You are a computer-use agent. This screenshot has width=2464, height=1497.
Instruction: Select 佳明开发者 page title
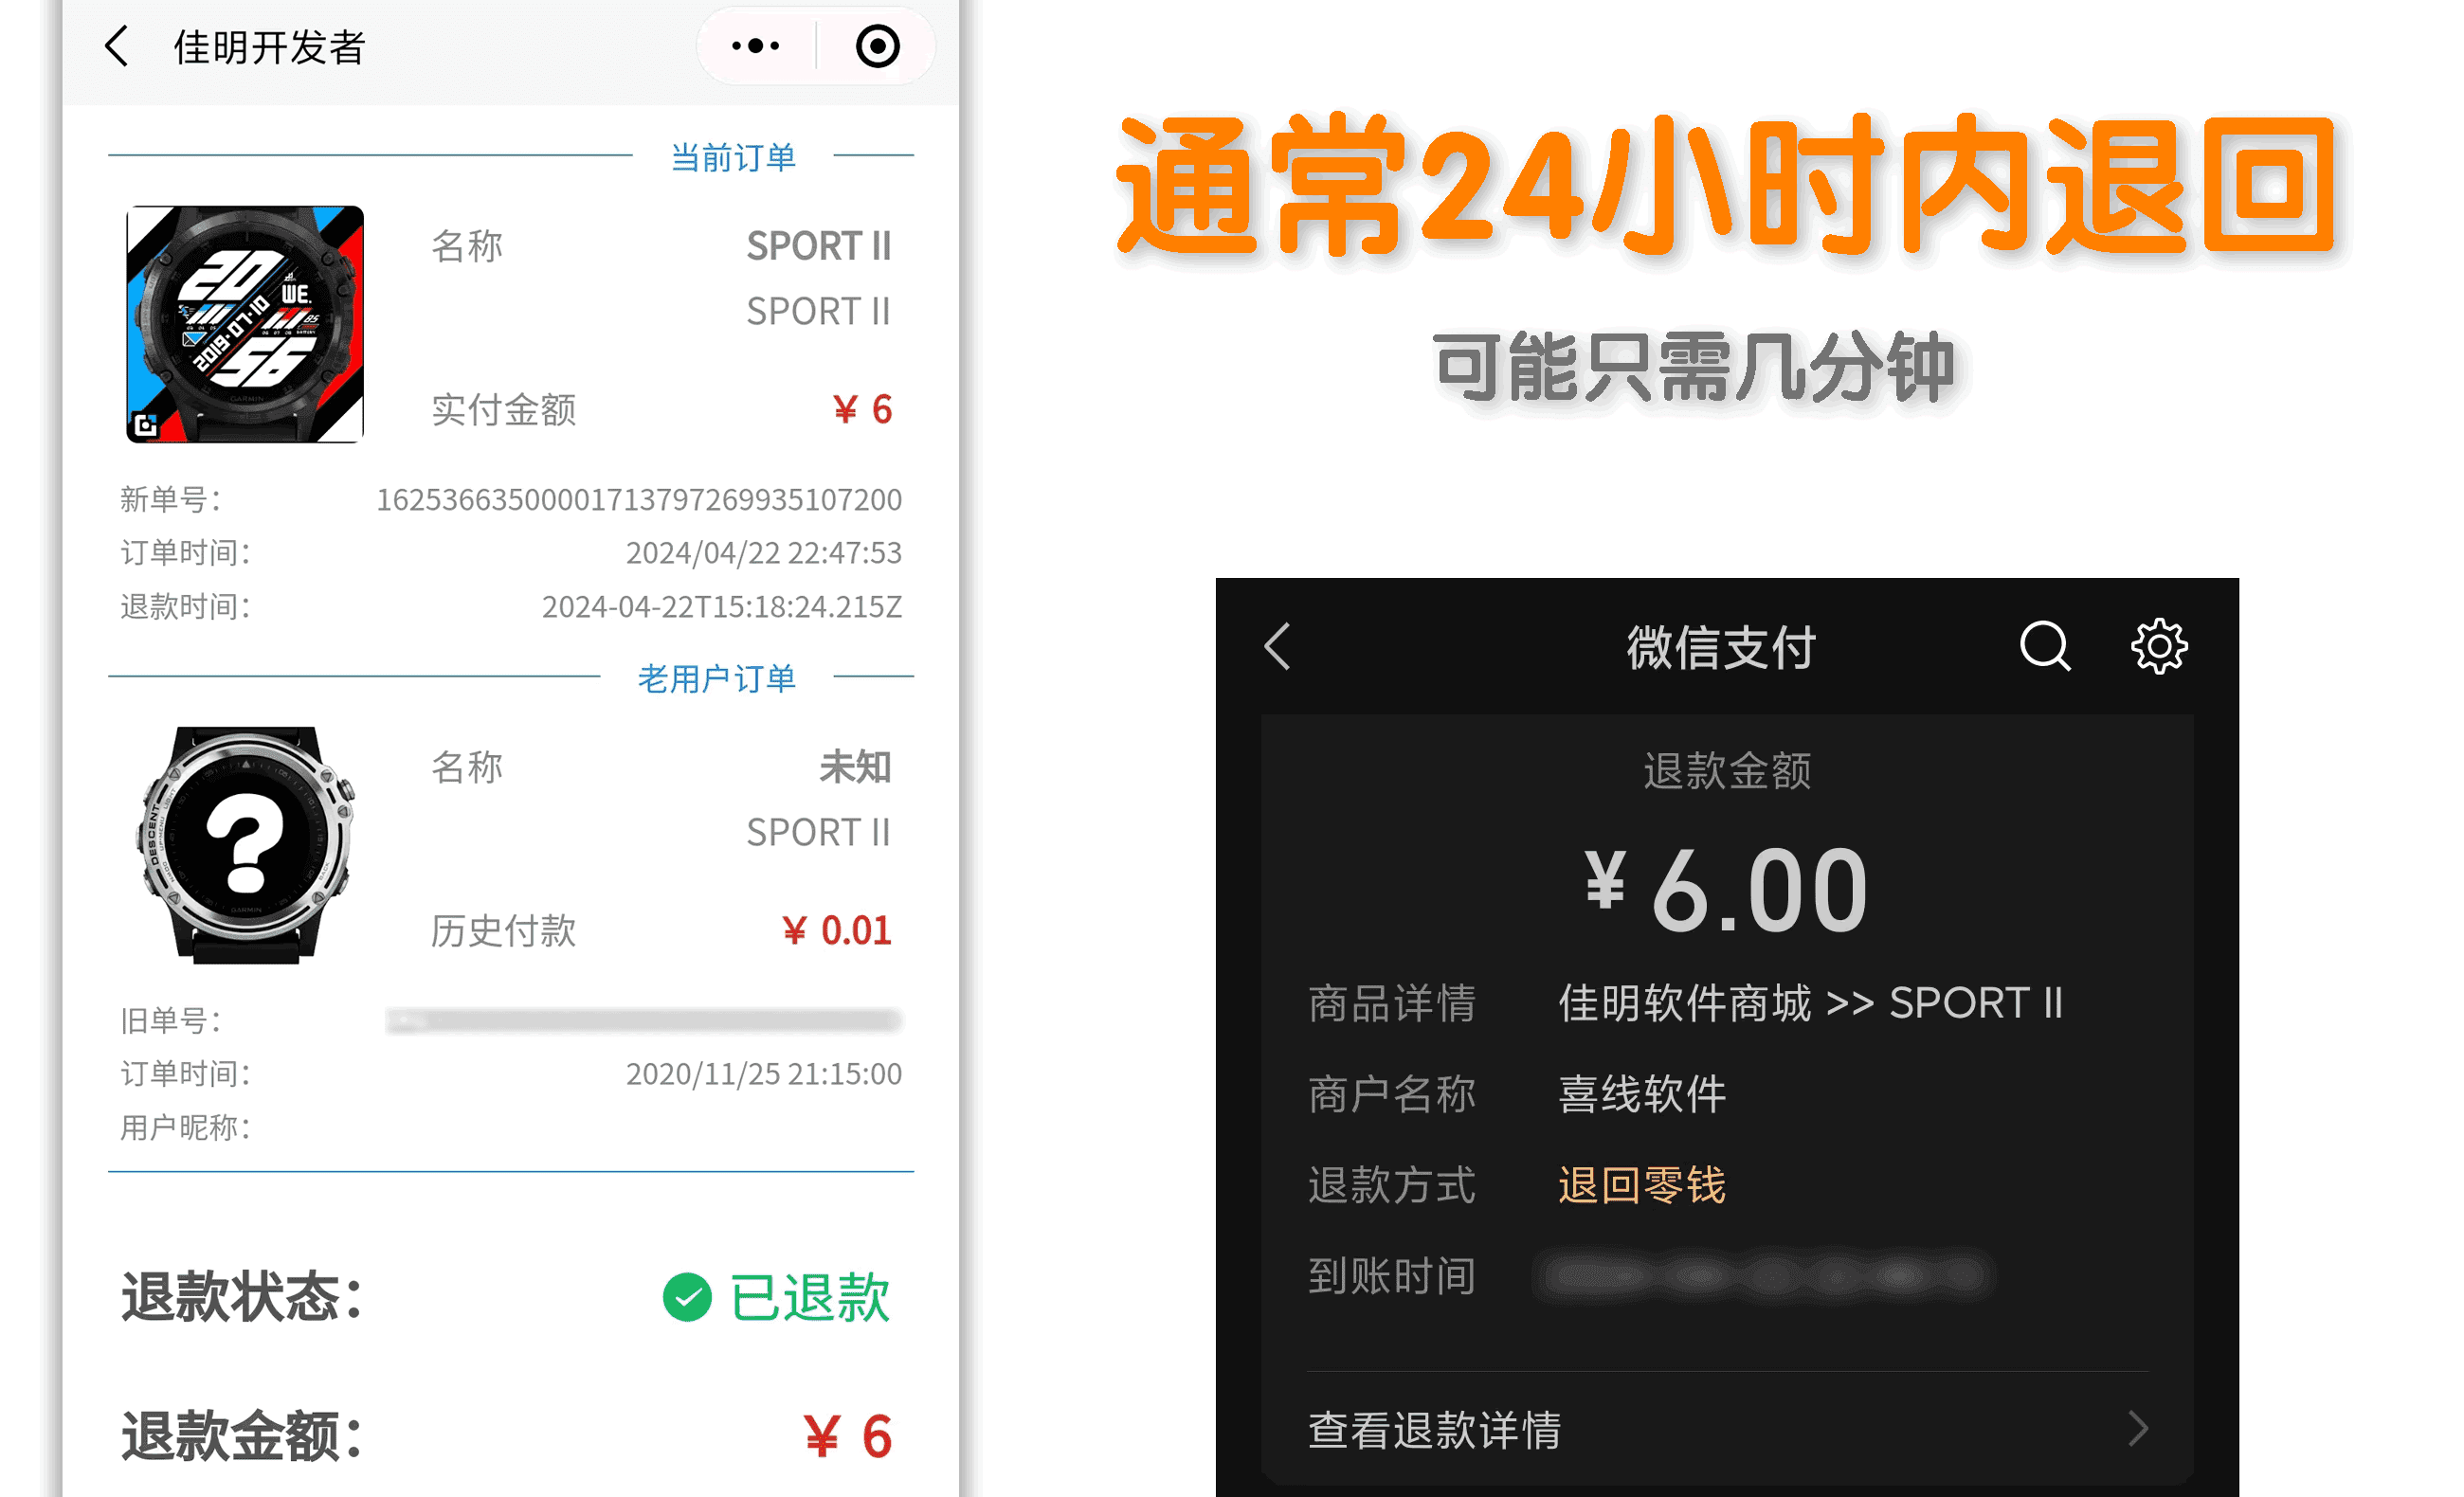269,46
